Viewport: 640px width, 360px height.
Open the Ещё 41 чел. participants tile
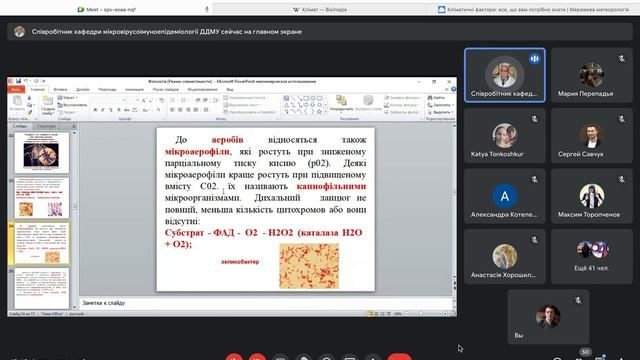[x=592, y=256]
